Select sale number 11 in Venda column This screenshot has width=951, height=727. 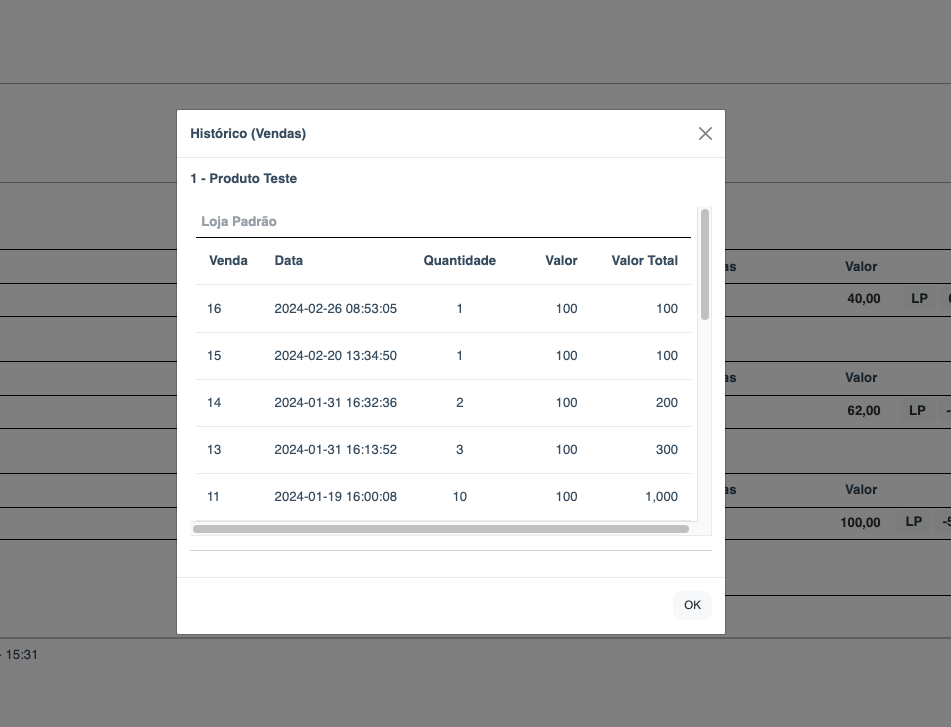click(x=214, y=497)
